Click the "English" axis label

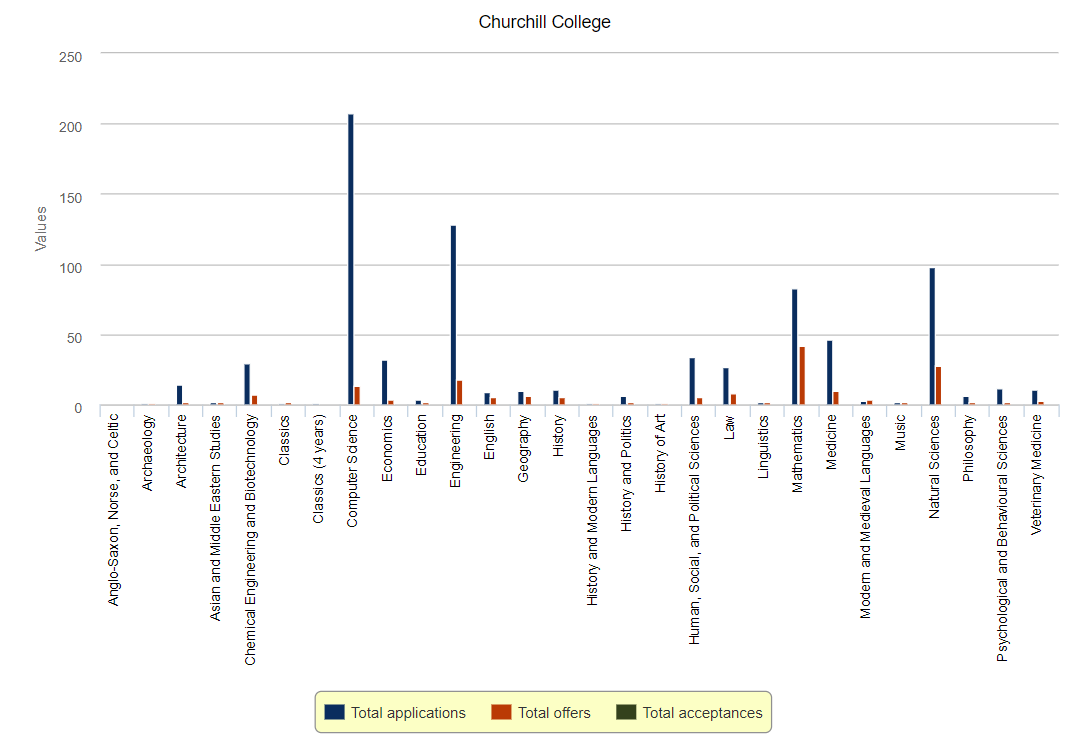489,437
